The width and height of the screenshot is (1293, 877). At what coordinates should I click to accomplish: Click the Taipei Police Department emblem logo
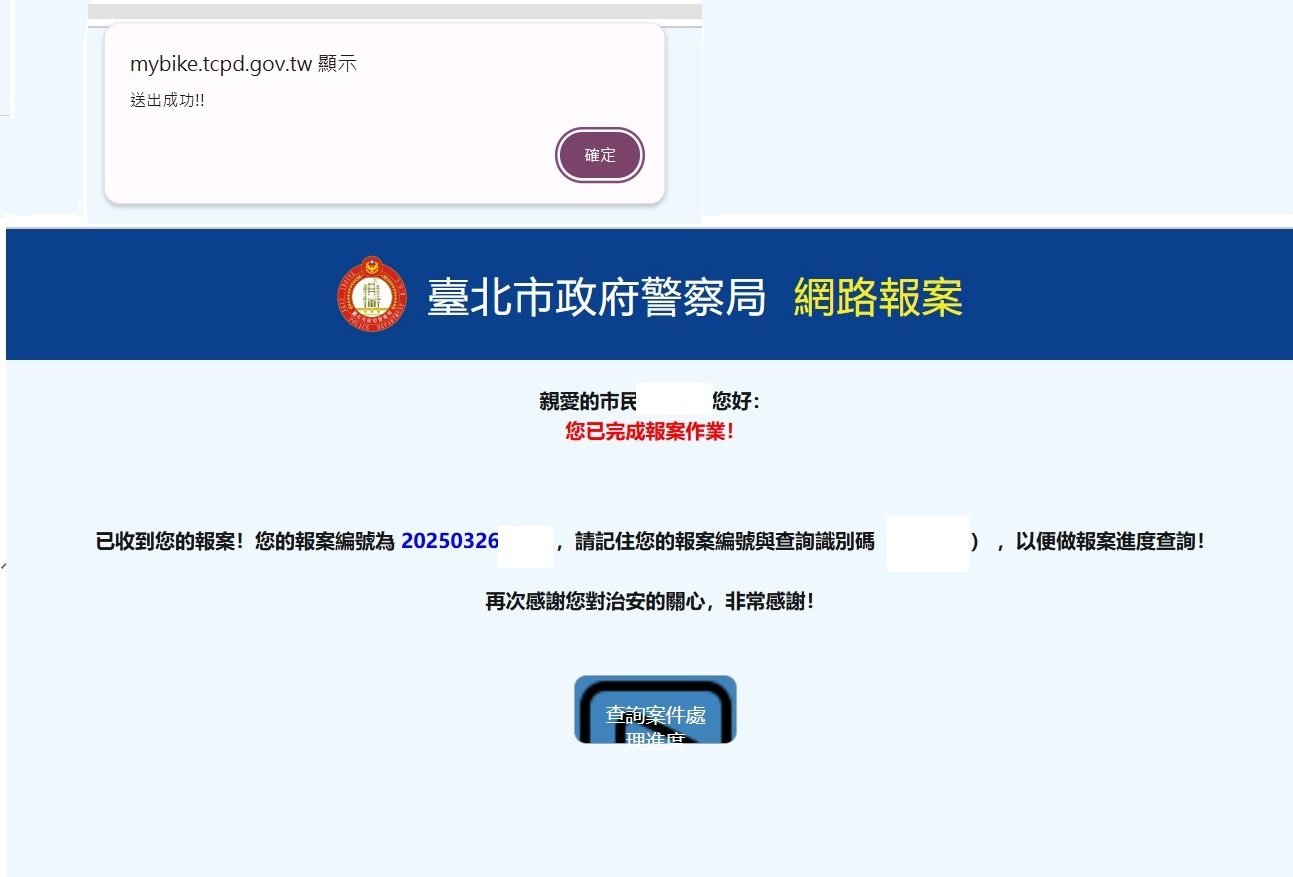tap(372, 295)
